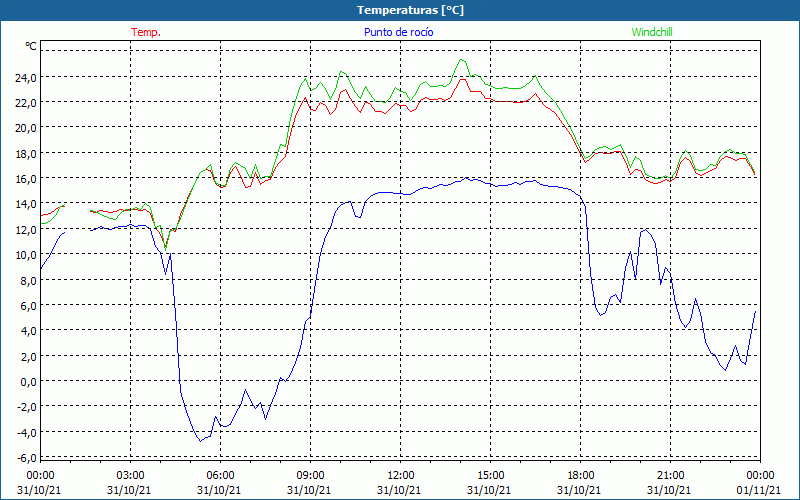800x500 pixels.
Task: Click the 18:00 time axis label
Action: pos(580,476)
